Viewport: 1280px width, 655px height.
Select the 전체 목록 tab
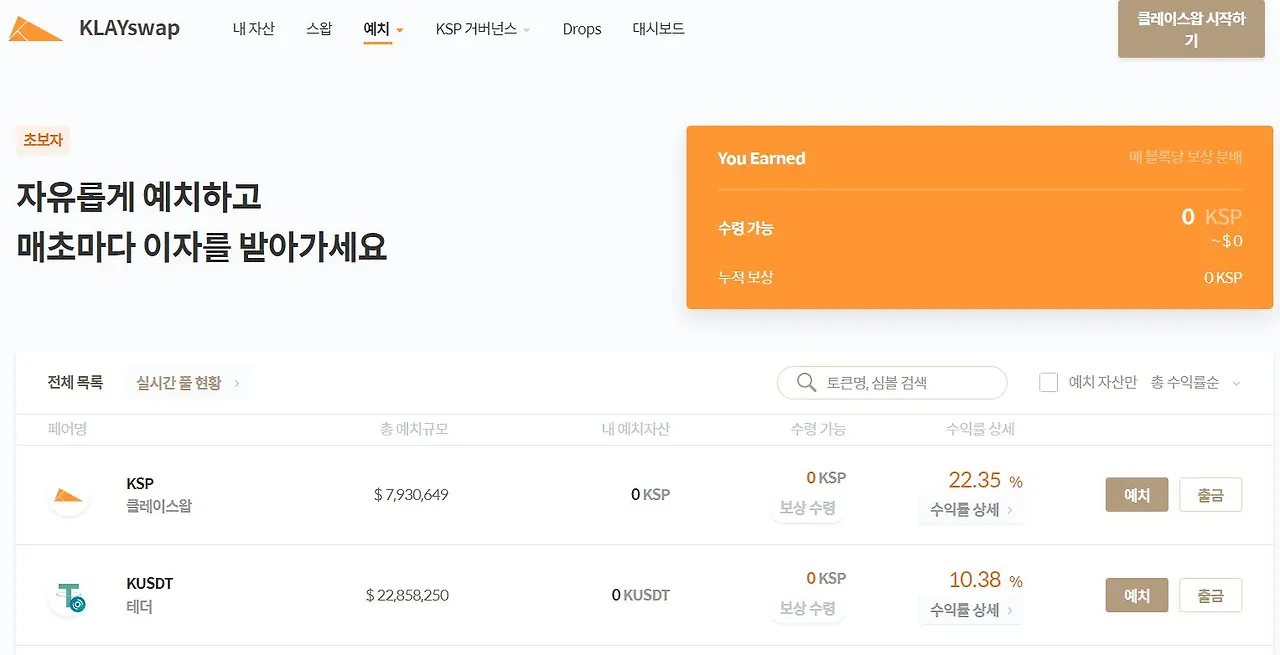click(75, 382)
